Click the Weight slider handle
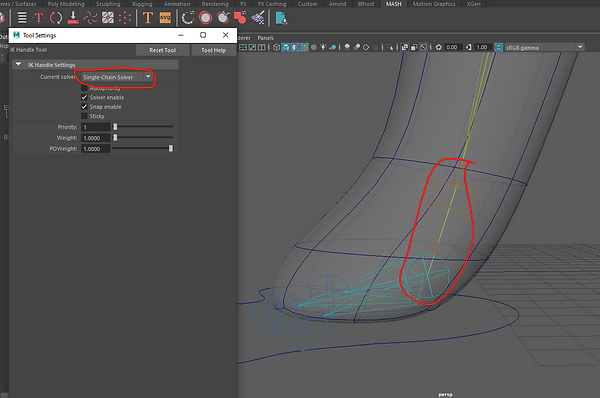 (115, 137)
